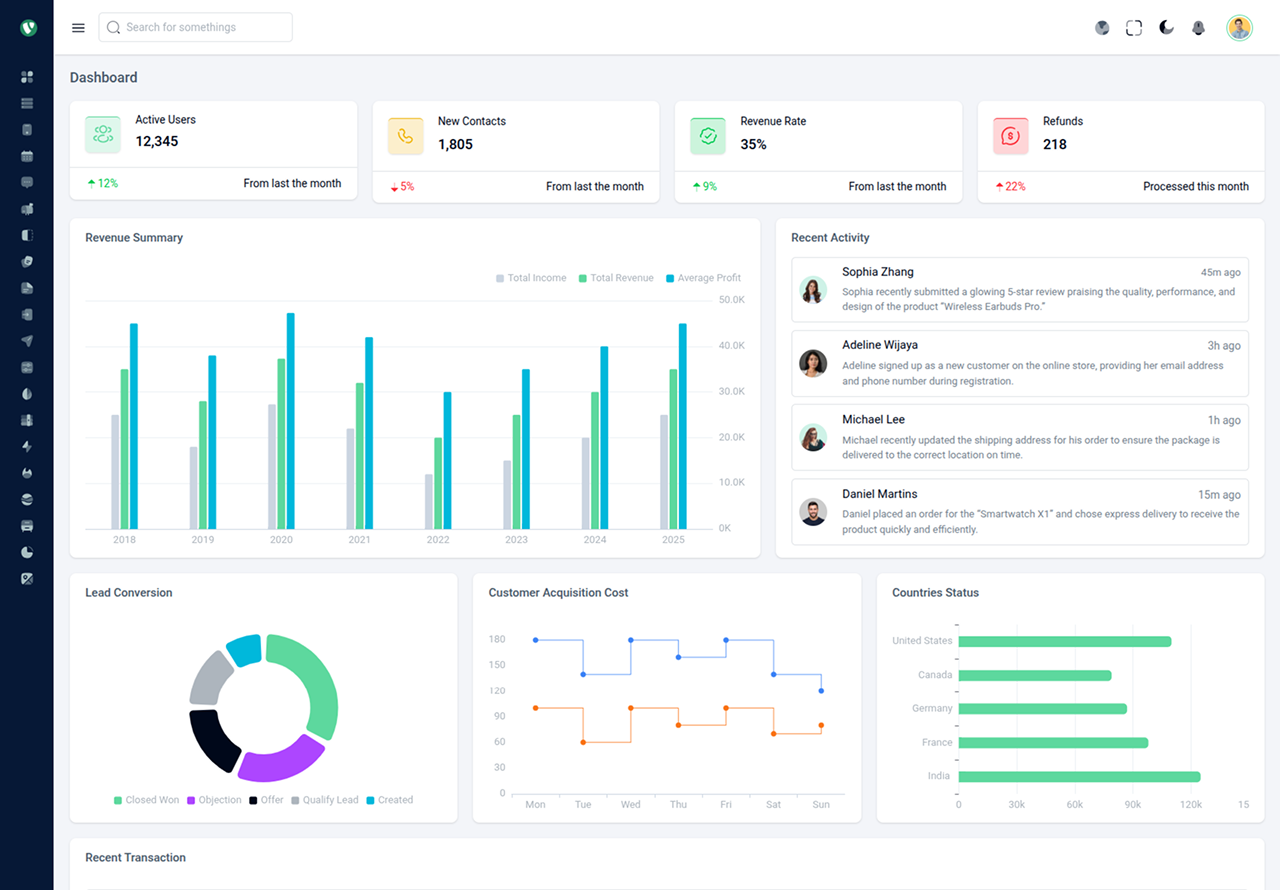Image resolution: width=1280 pixels, height=890 pixels.
Task: Click the Objection purple legend swatch
Action: [192, 800]
